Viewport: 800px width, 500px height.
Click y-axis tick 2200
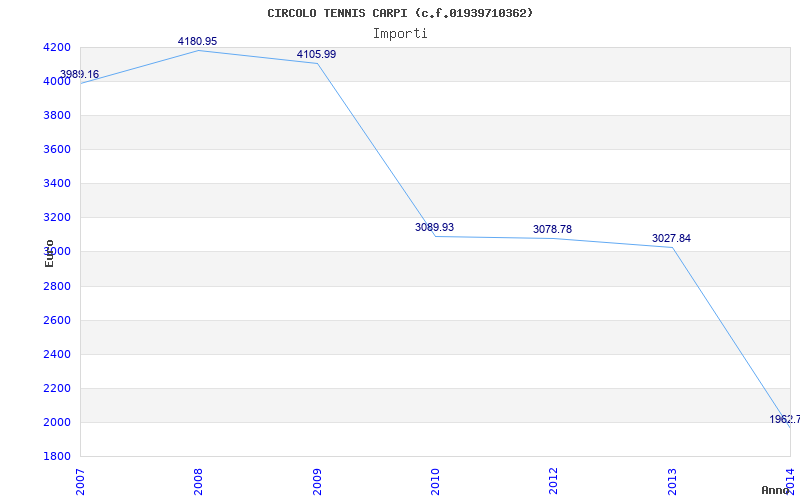(57, 388)
